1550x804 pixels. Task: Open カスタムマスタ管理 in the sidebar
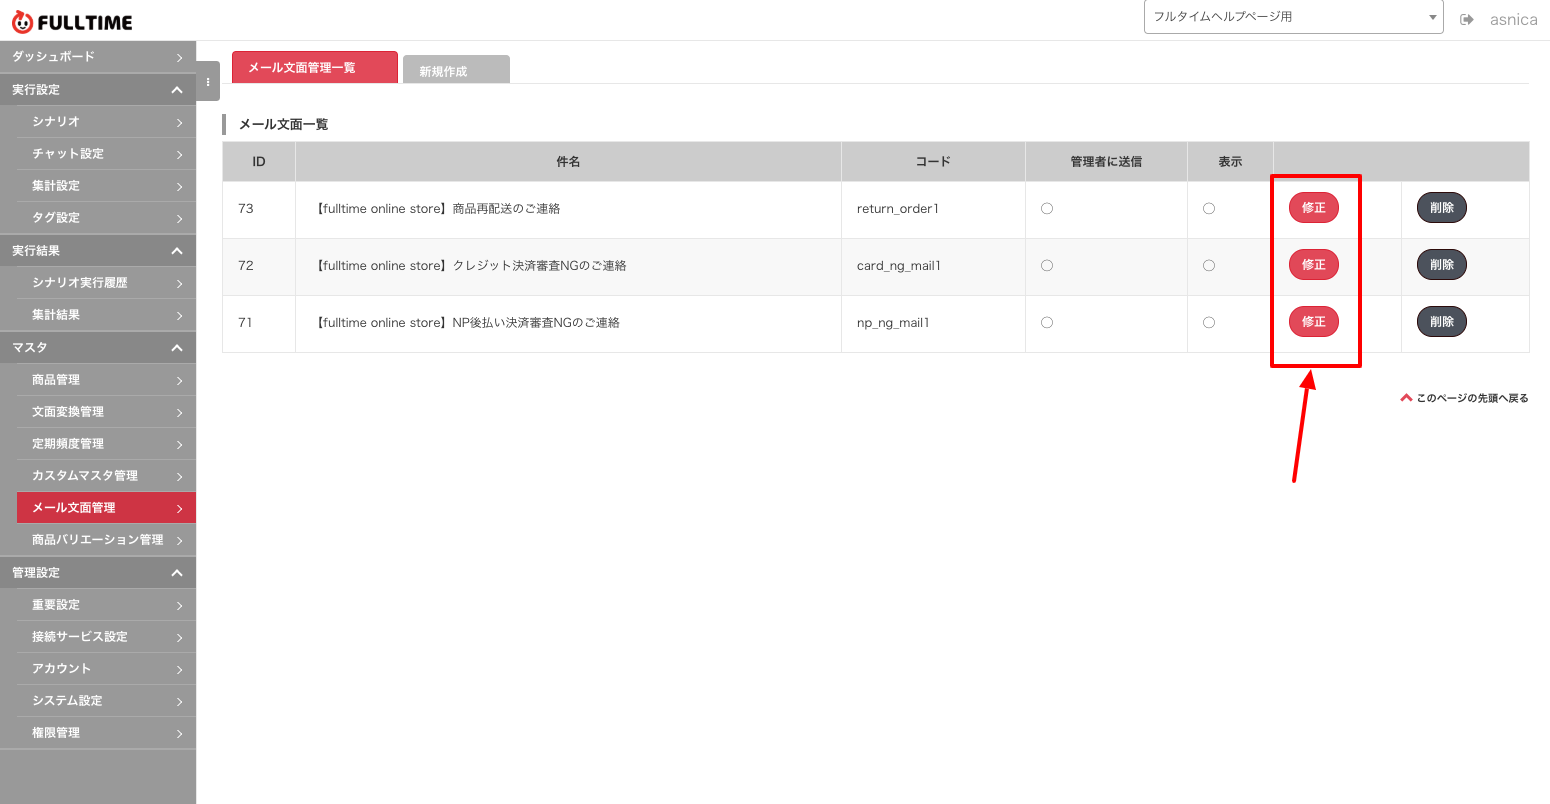[106, 476]
